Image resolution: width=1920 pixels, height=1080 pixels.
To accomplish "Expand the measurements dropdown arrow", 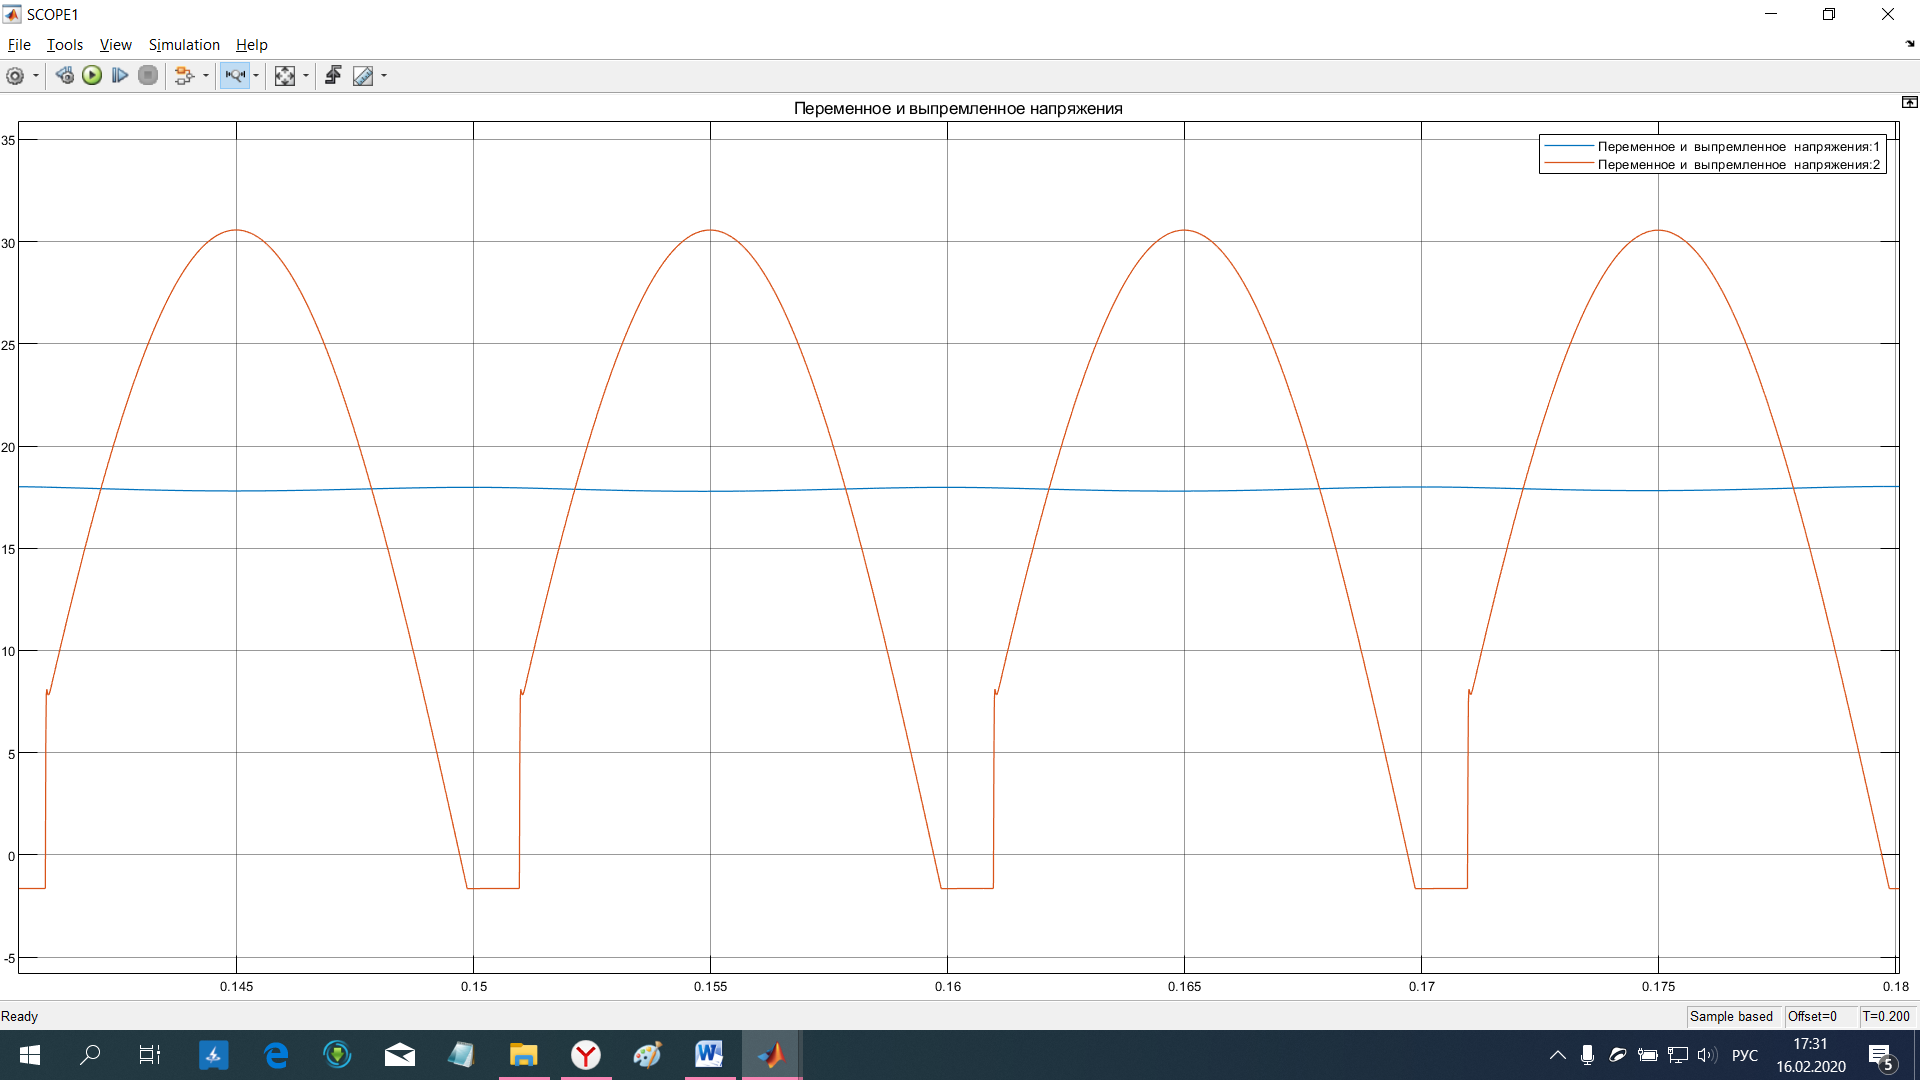I will click(384, 76).
